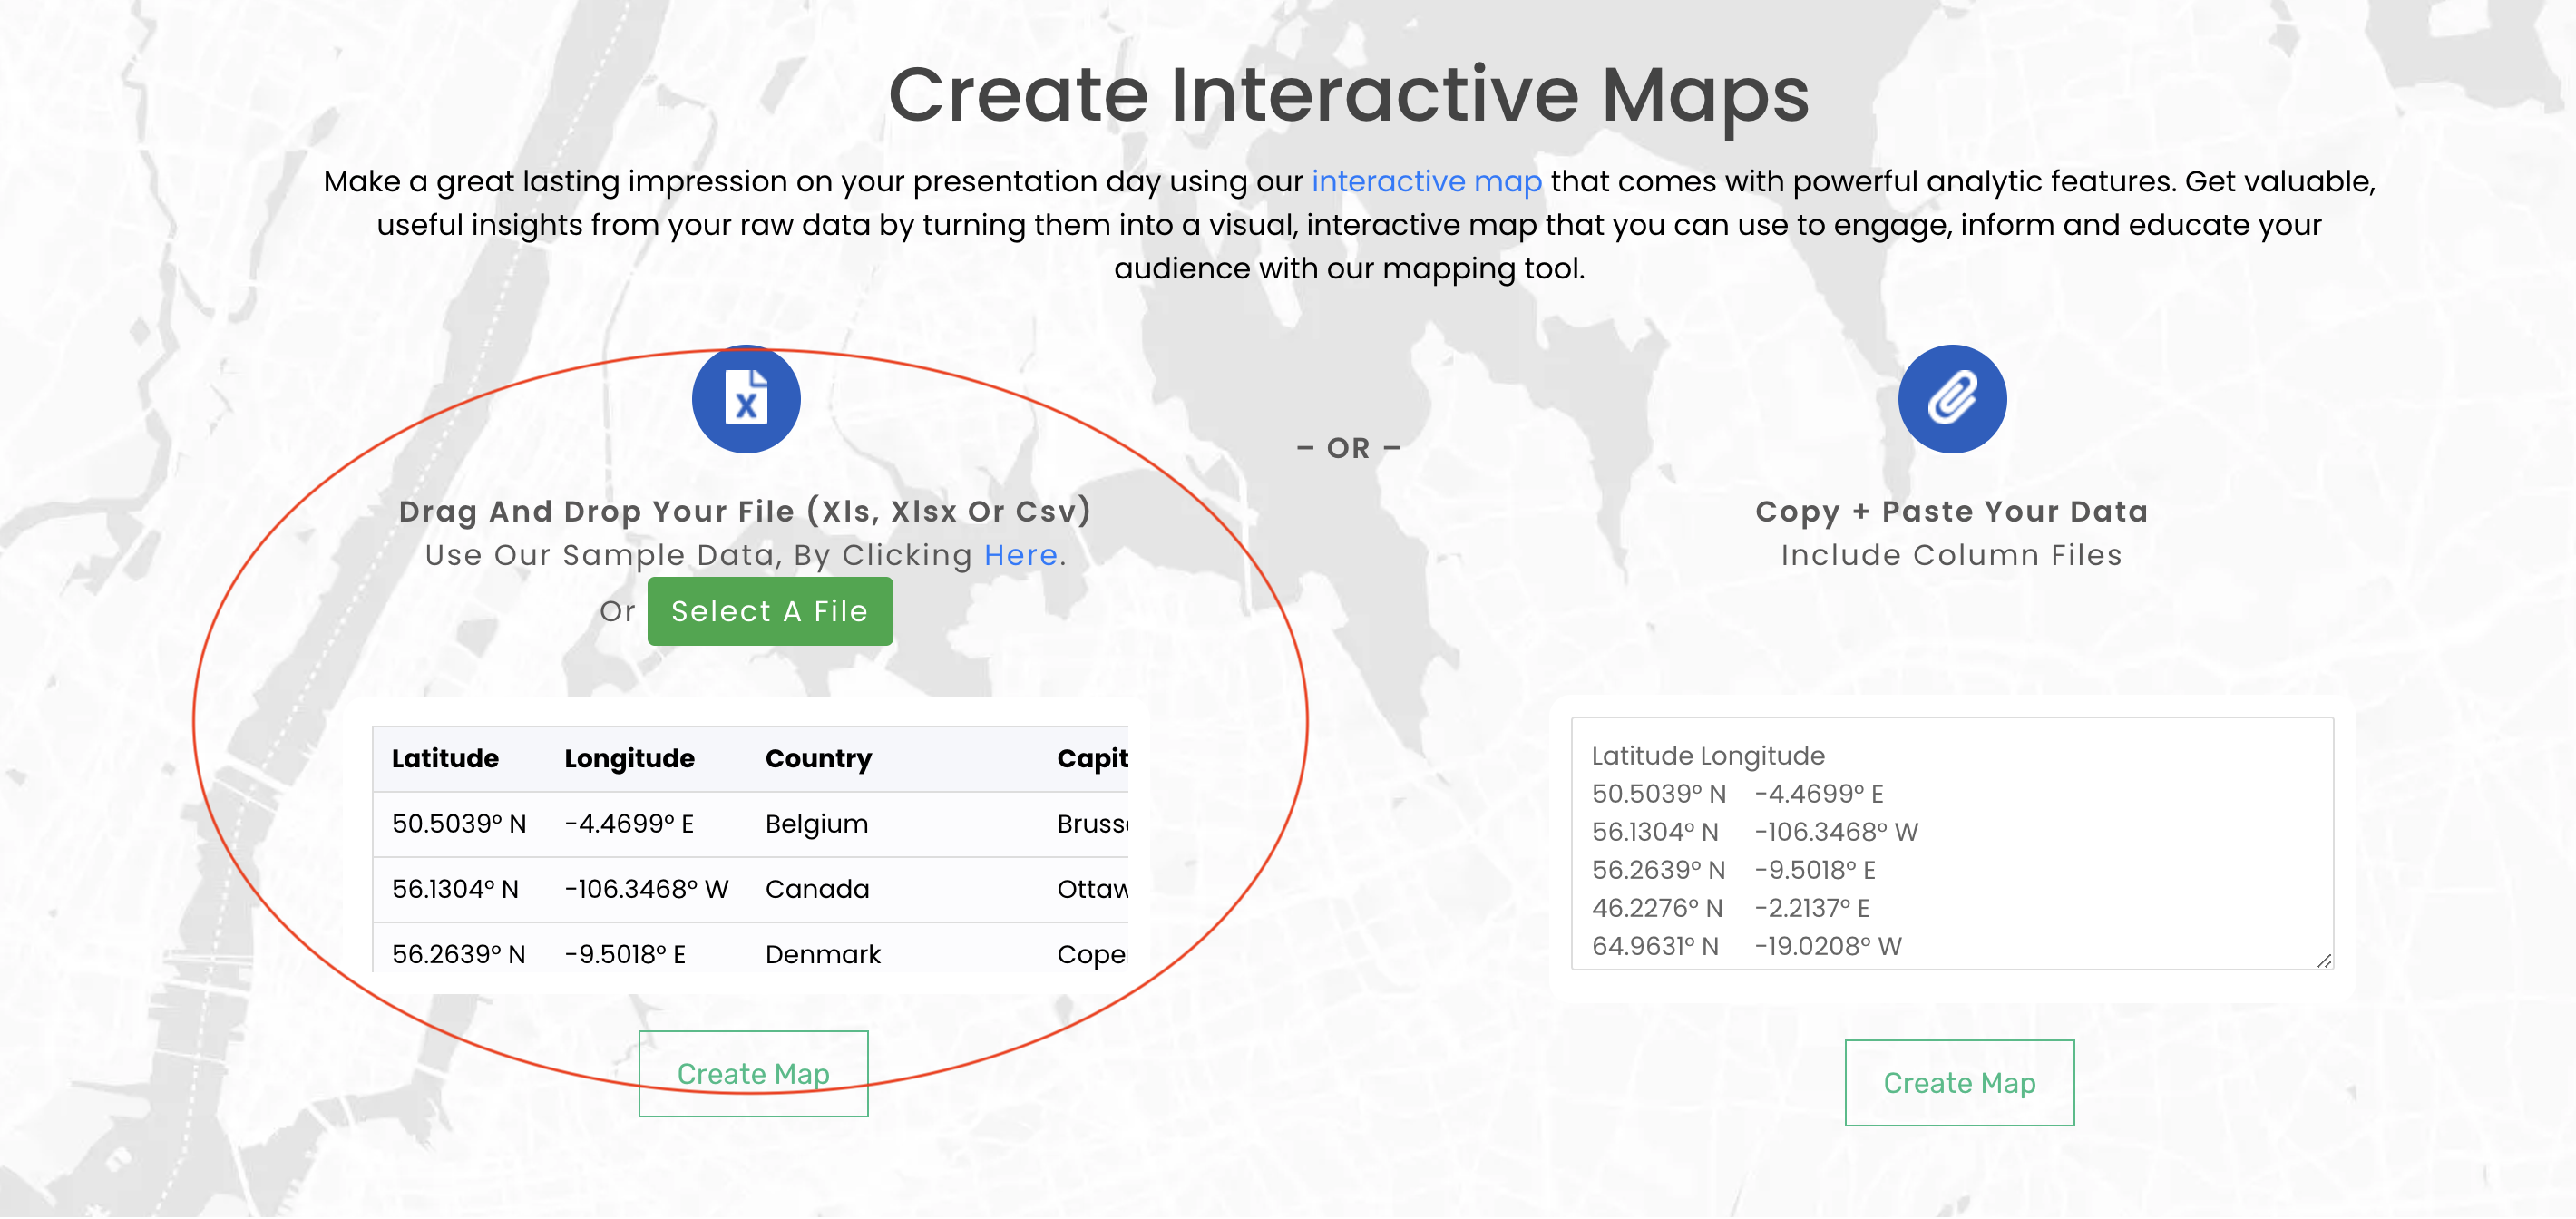Click Create Map under the paste box
This screenshot has width=2576, height=1219.
click(1959, 1083)
